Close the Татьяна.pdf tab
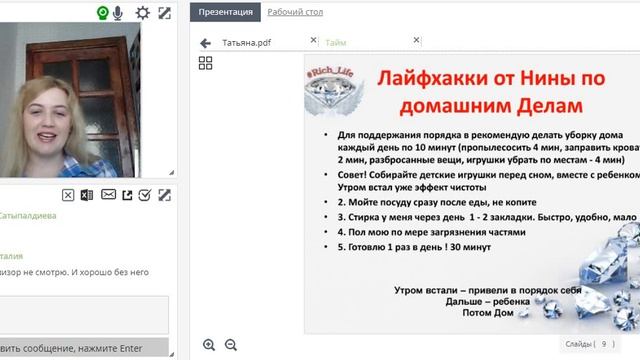 313,40
